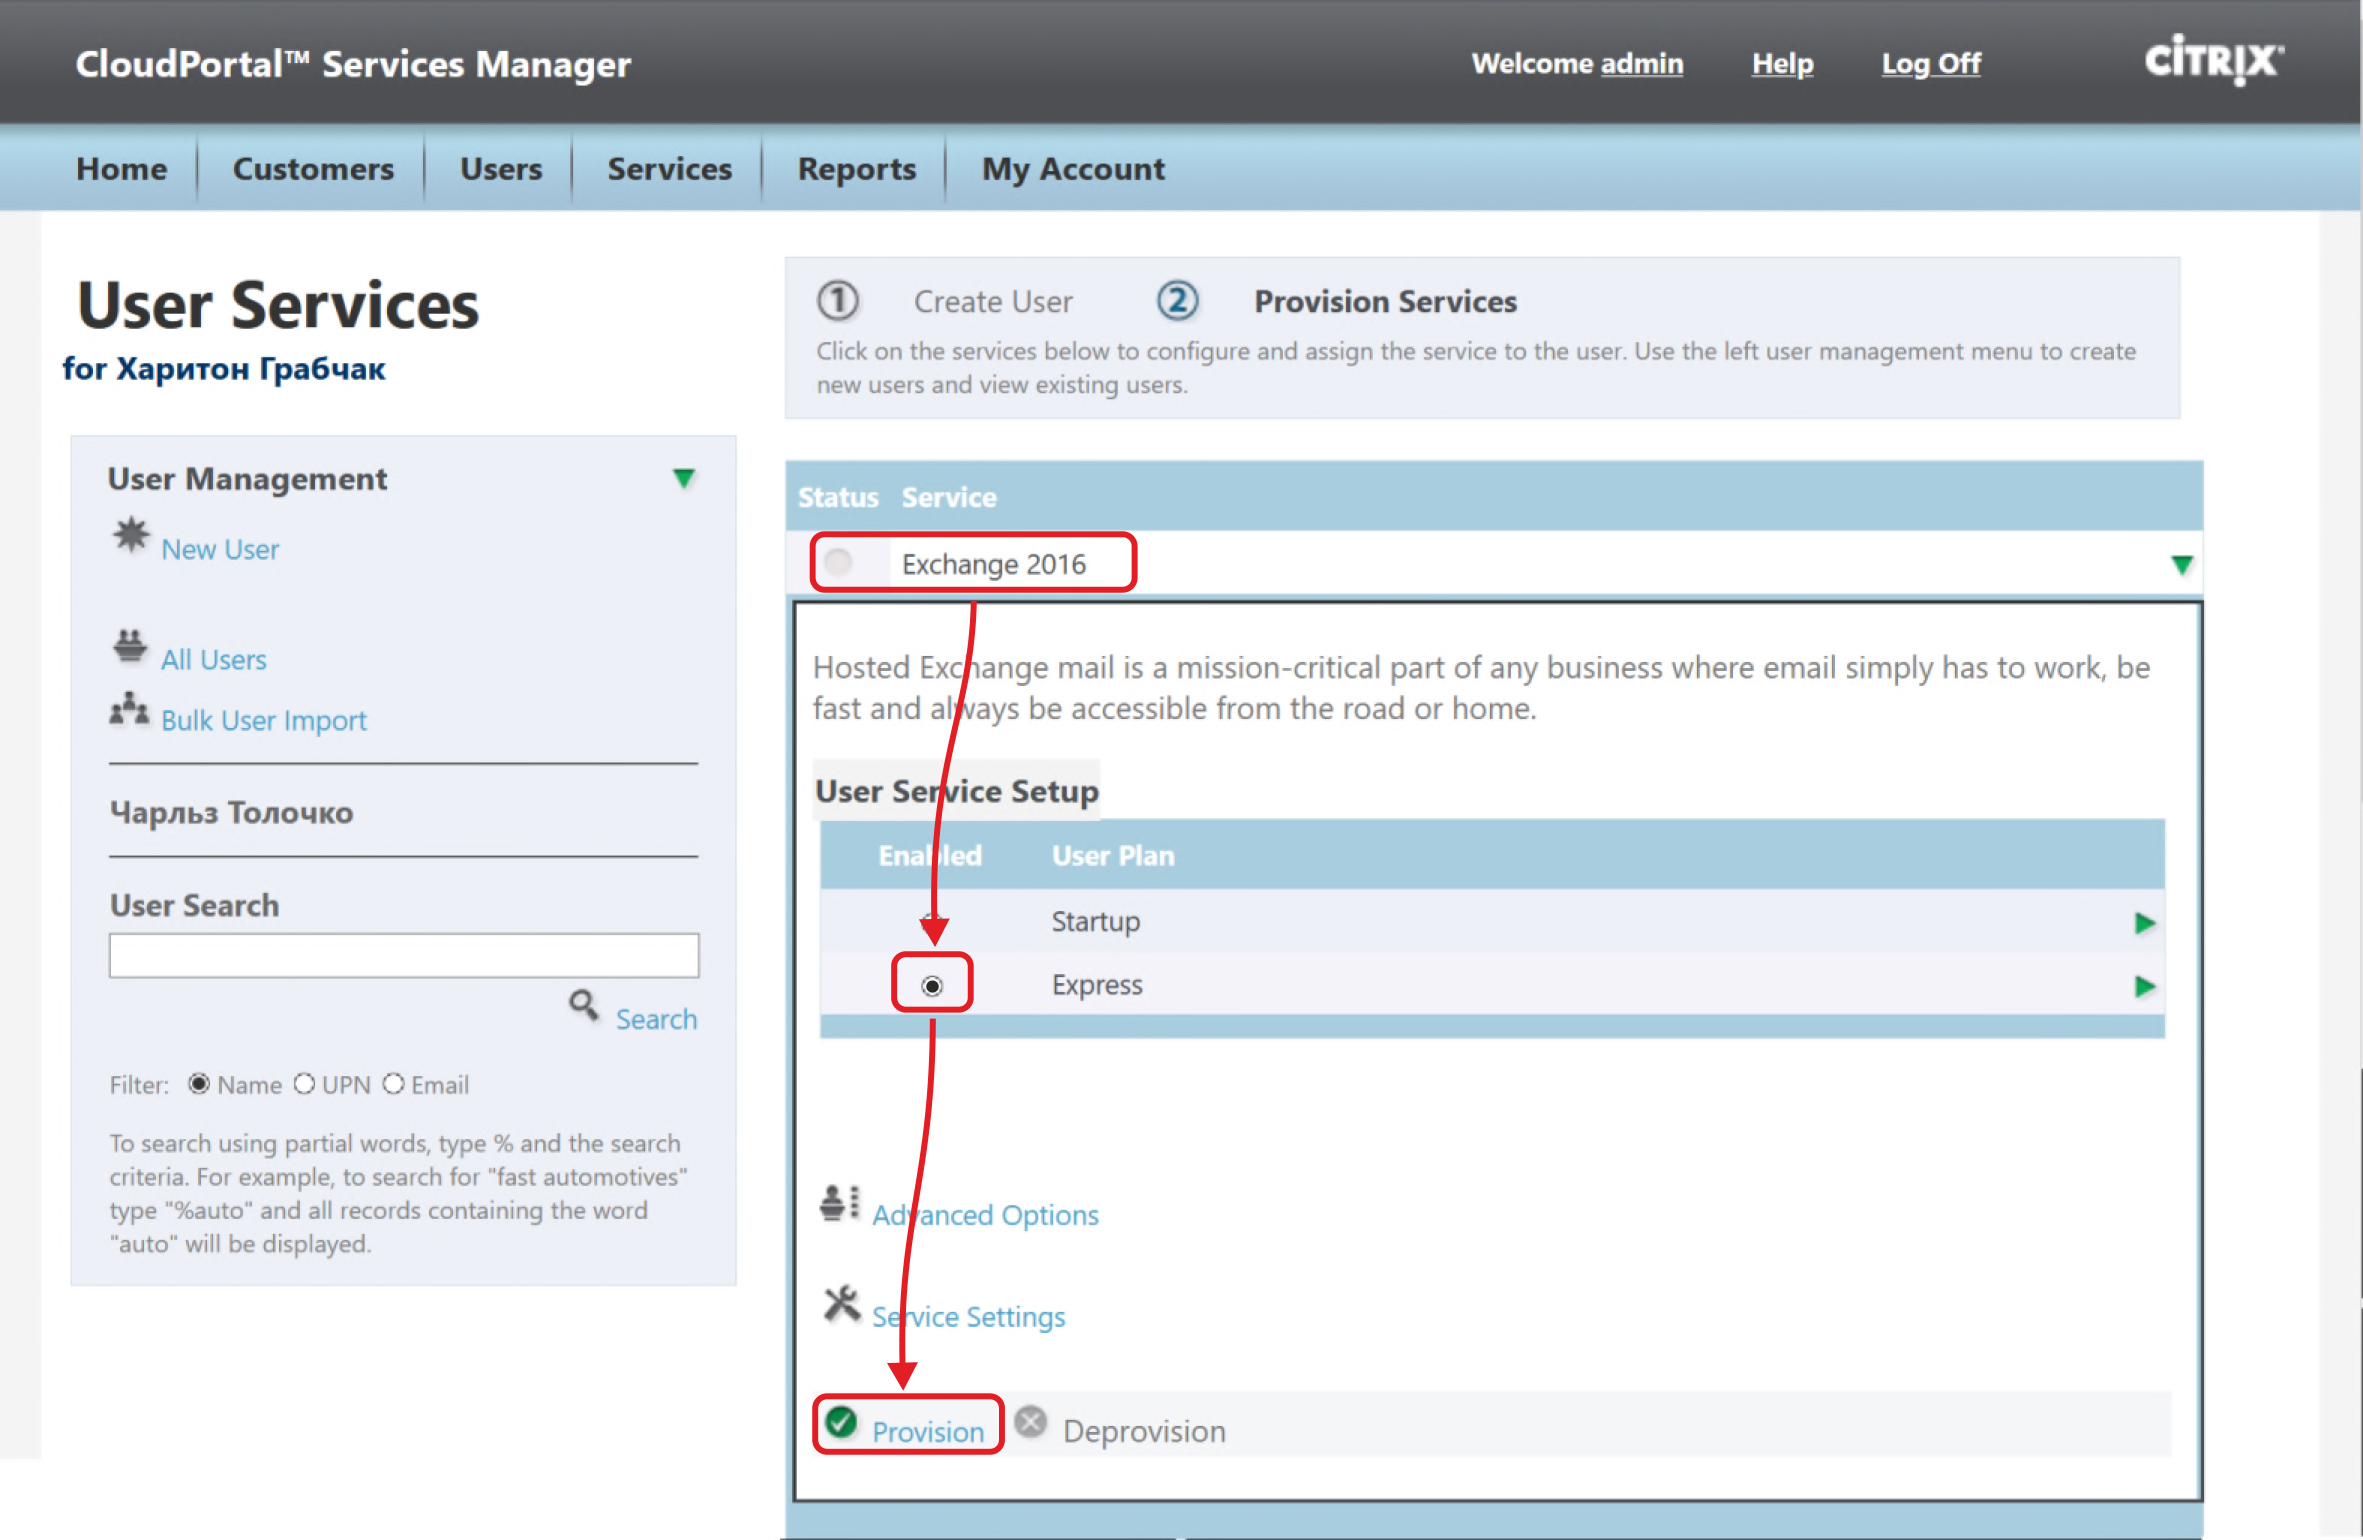Click the green Provision checkmark icon
The image size is (2363, 1540).
tap(842, 1422)
